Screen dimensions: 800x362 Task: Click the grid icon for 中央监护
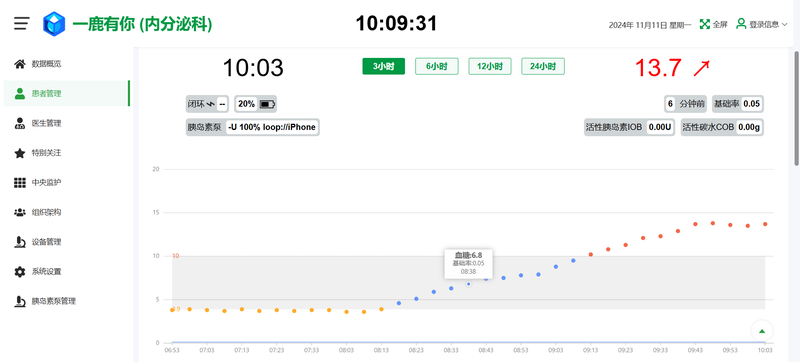[x=20, y=183]
